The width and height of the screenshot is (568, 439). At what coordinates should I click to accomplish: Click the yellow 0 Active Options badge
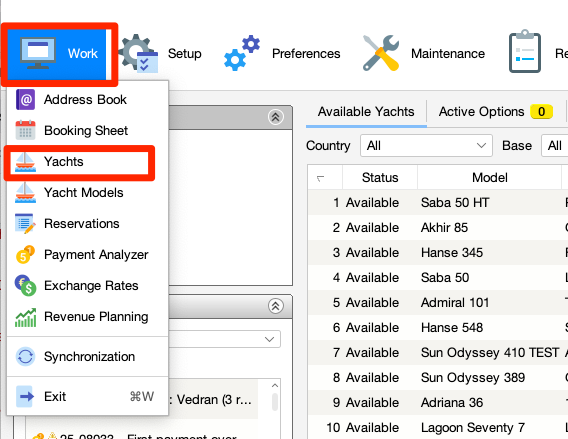pyautogui.click(x=542, y=112)
